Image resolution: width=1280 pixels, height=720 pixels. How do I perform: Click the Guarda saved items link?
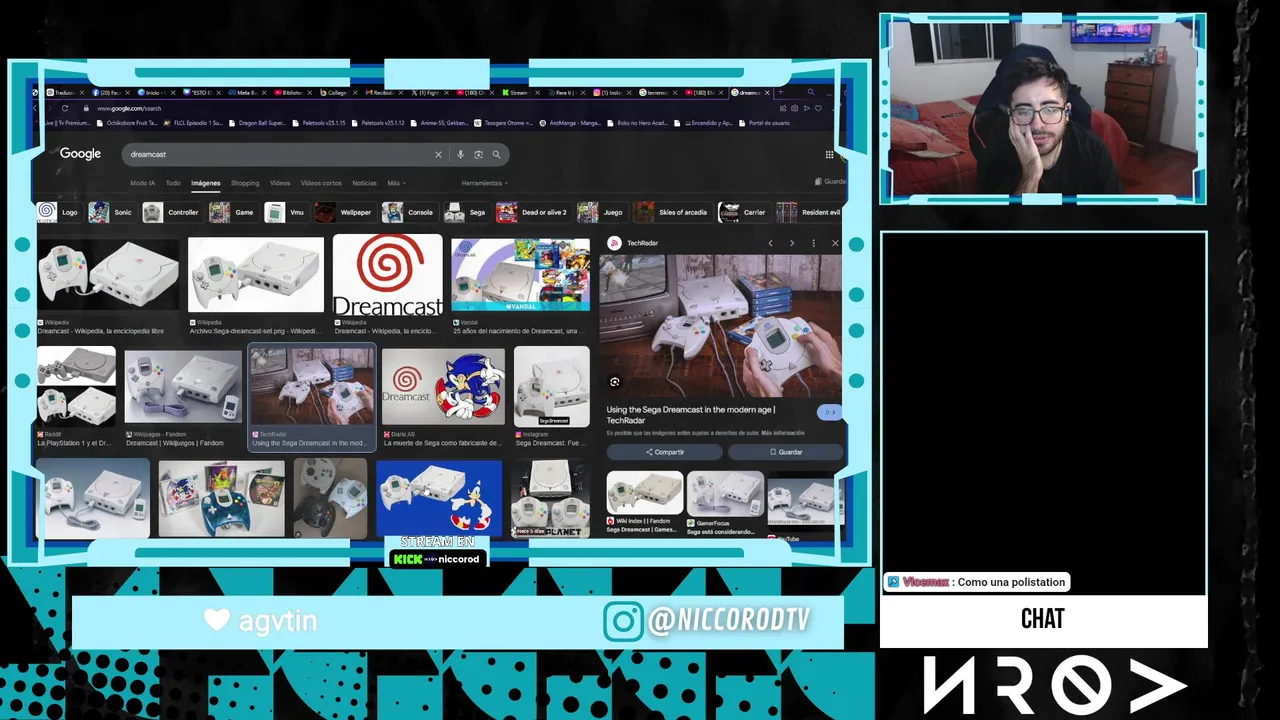pos(830,182)
